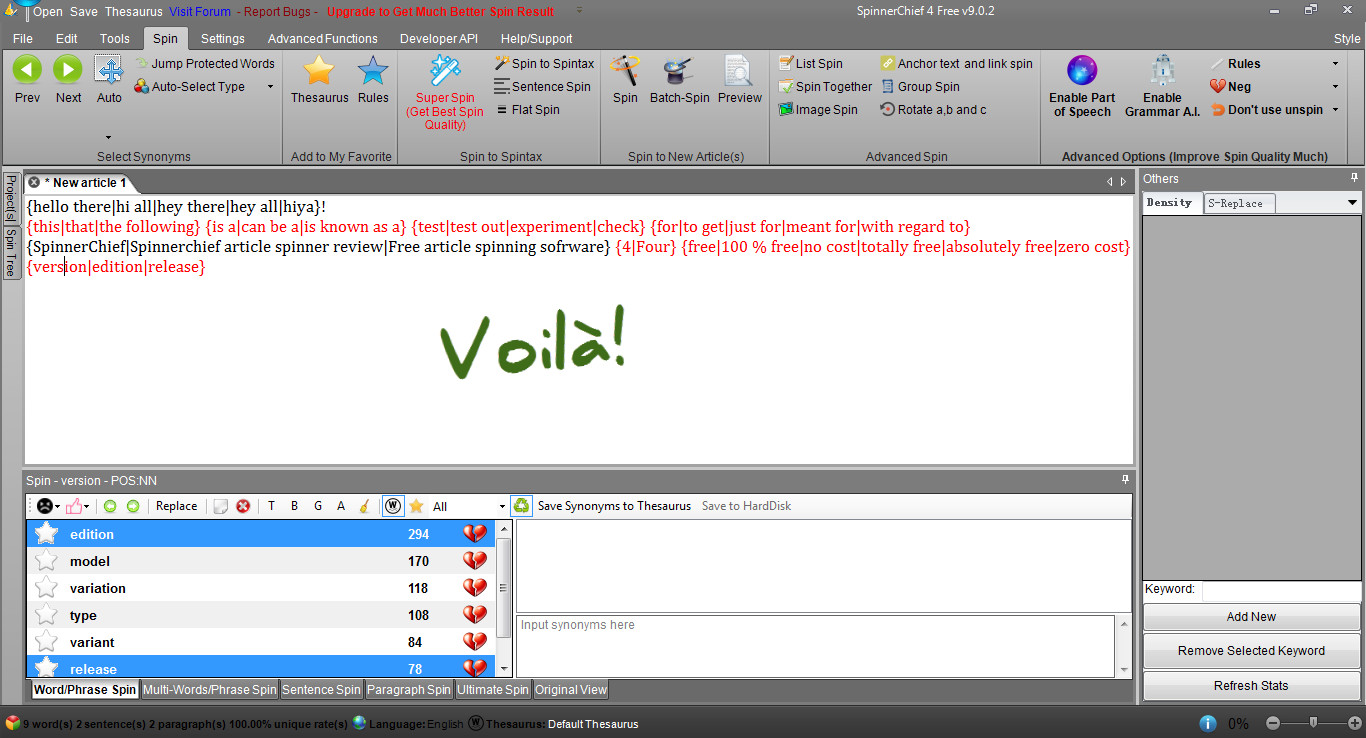Expand the Neg dropdown arrow

(x=1335, y=87)
